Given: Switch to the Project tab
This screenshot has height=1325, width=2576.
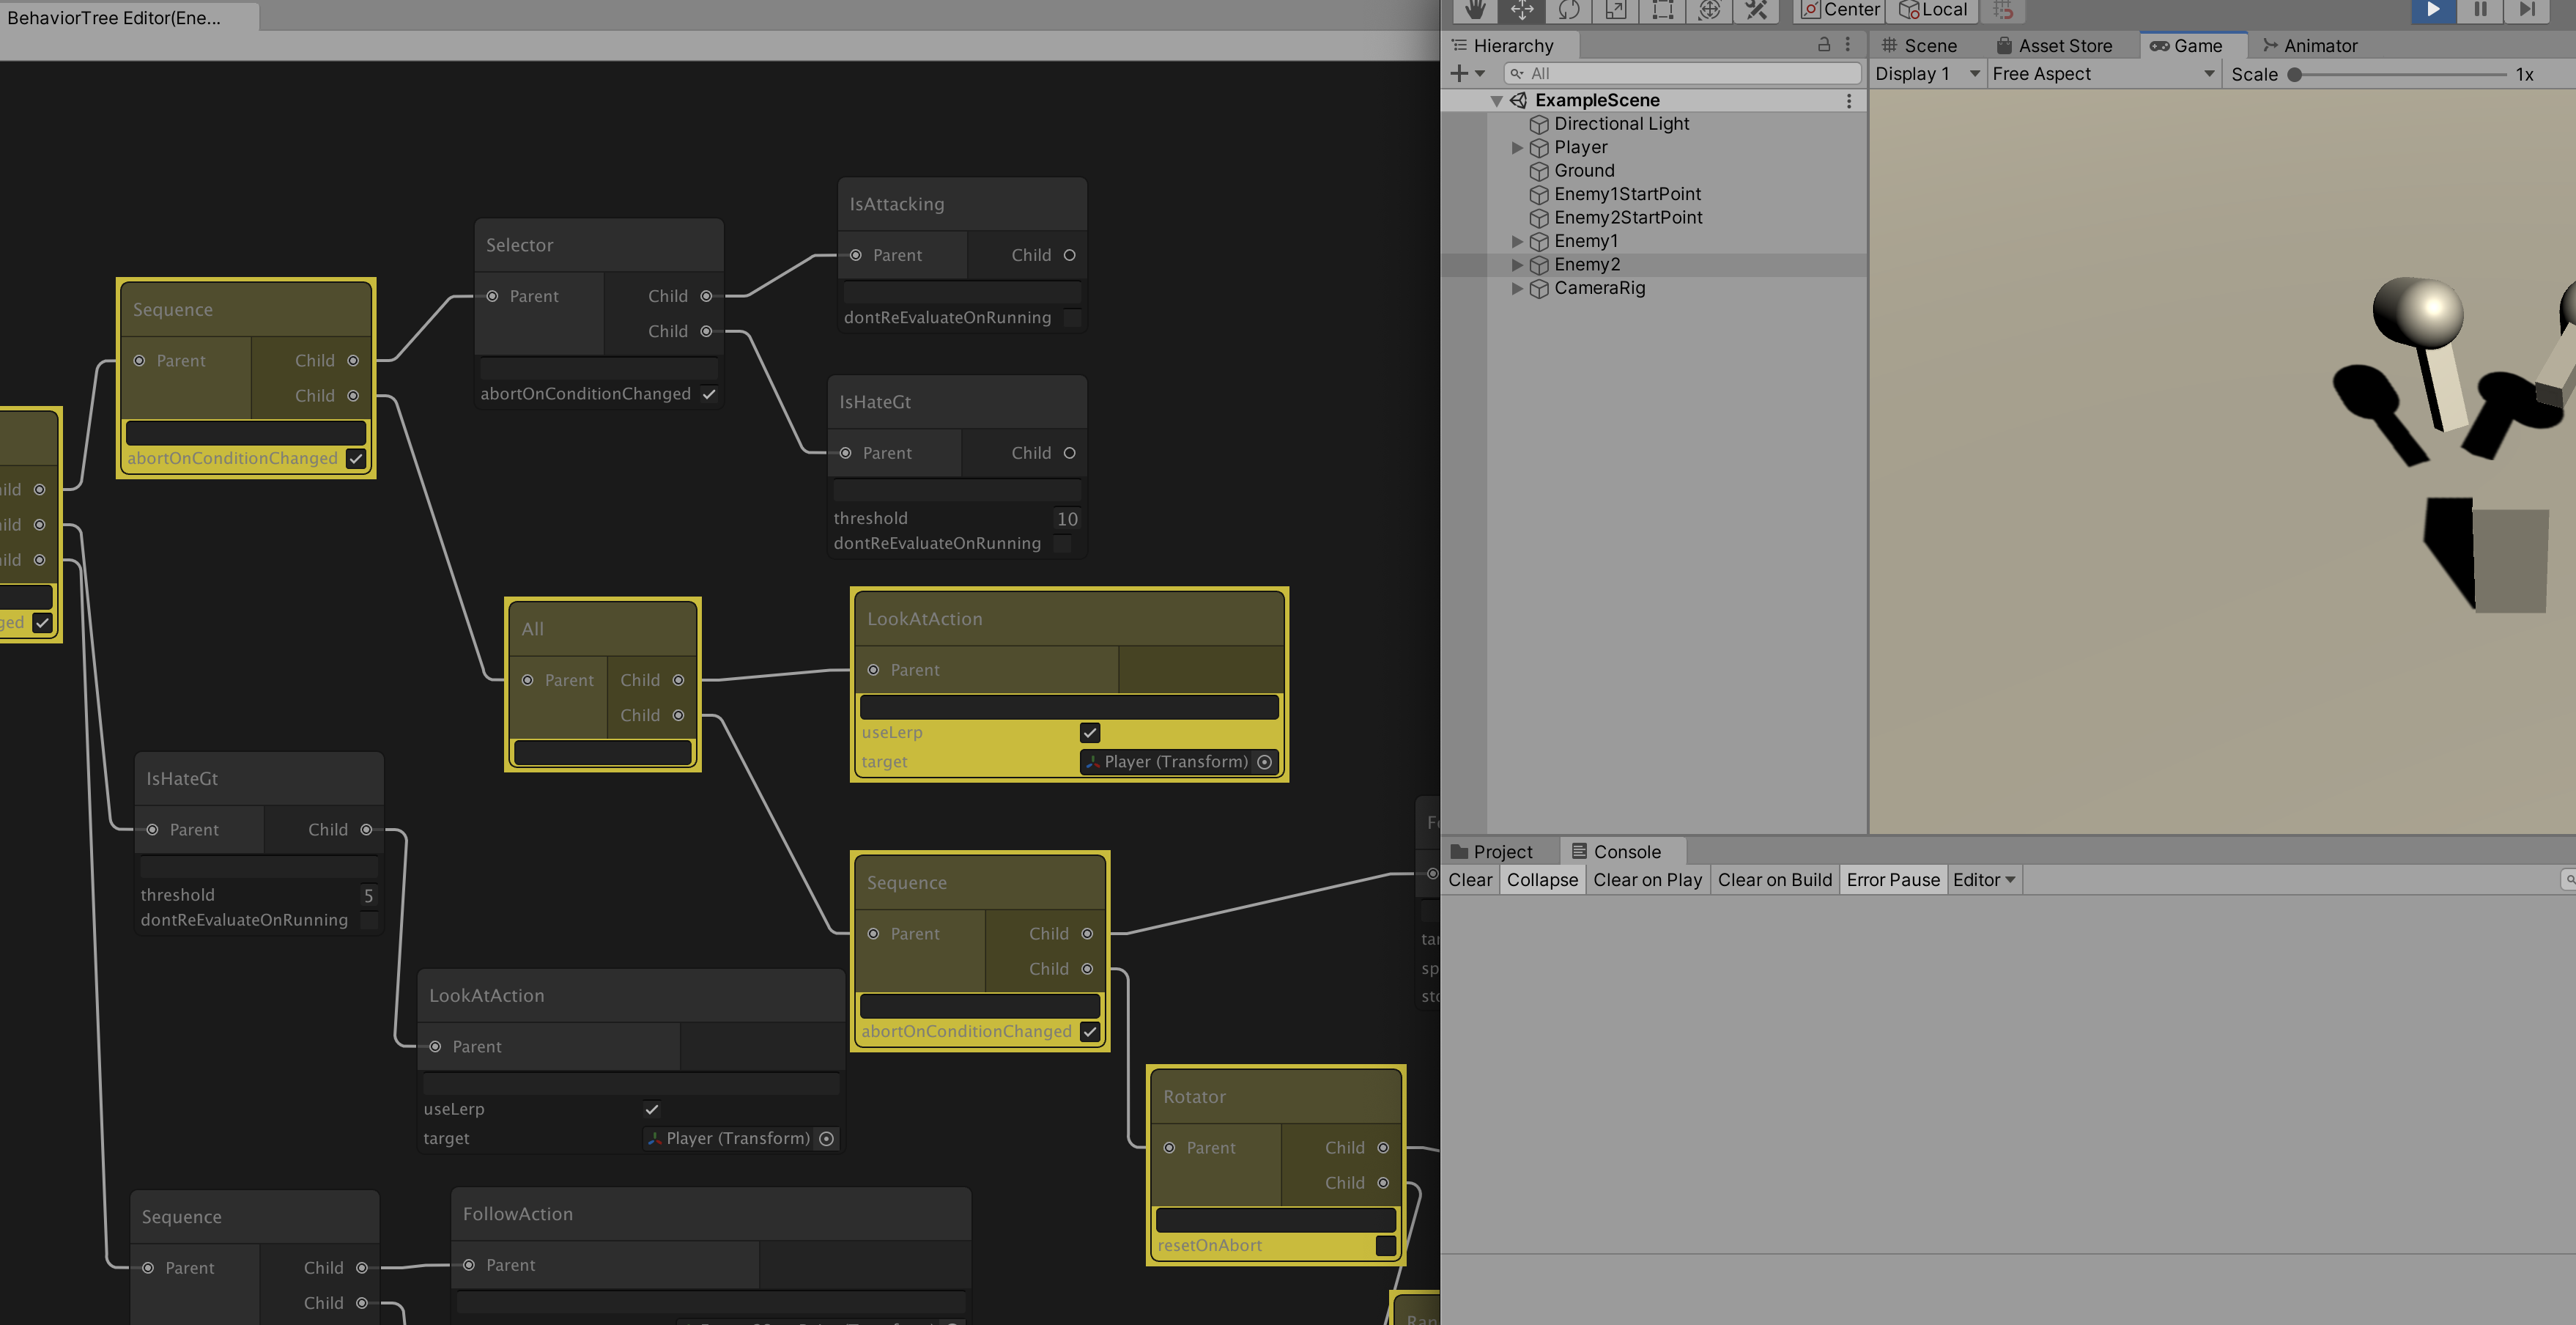Looking at the screenshot, I should pos(1500,851).
